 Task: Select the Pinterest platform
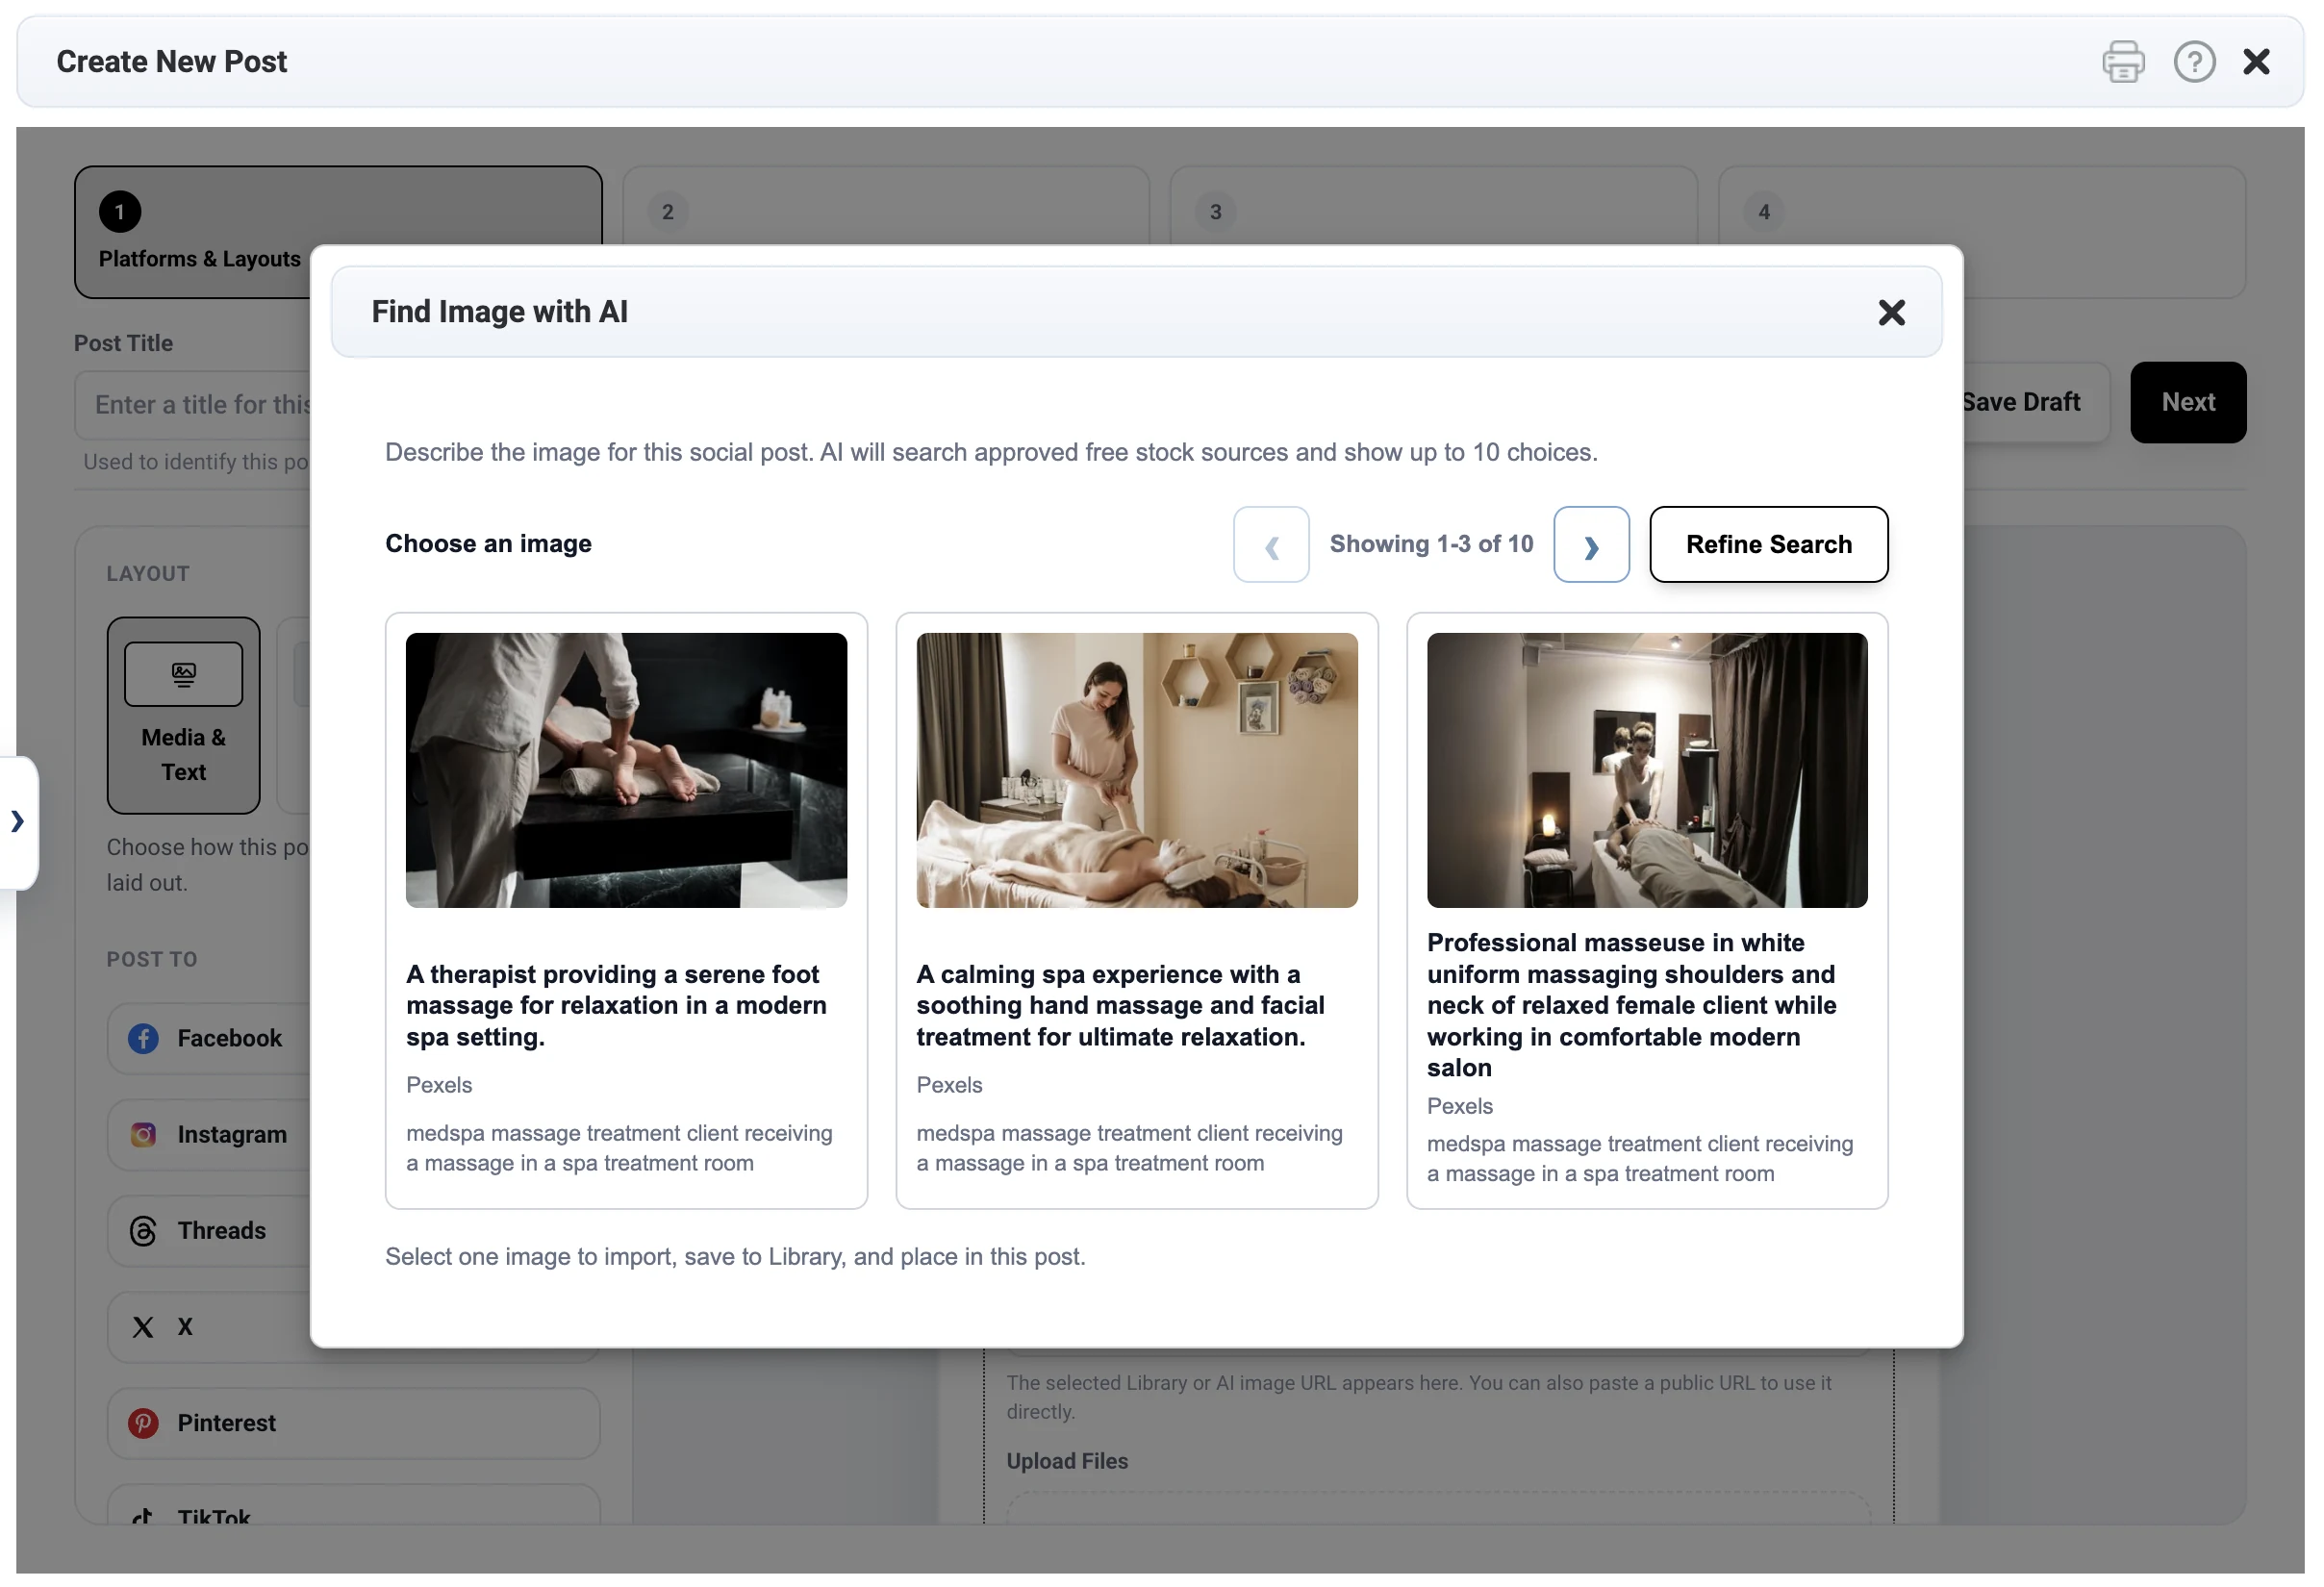pos(353,1423)
